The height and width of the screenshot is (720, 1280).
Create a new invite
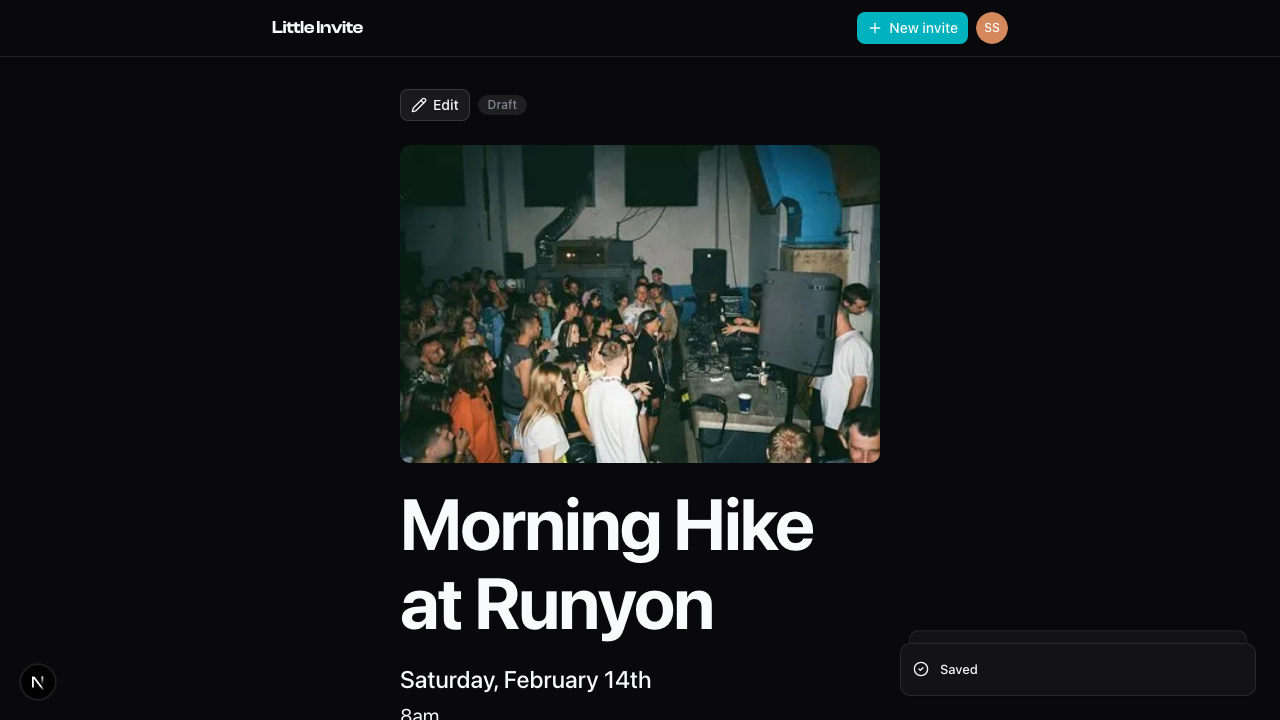[912, 28]
